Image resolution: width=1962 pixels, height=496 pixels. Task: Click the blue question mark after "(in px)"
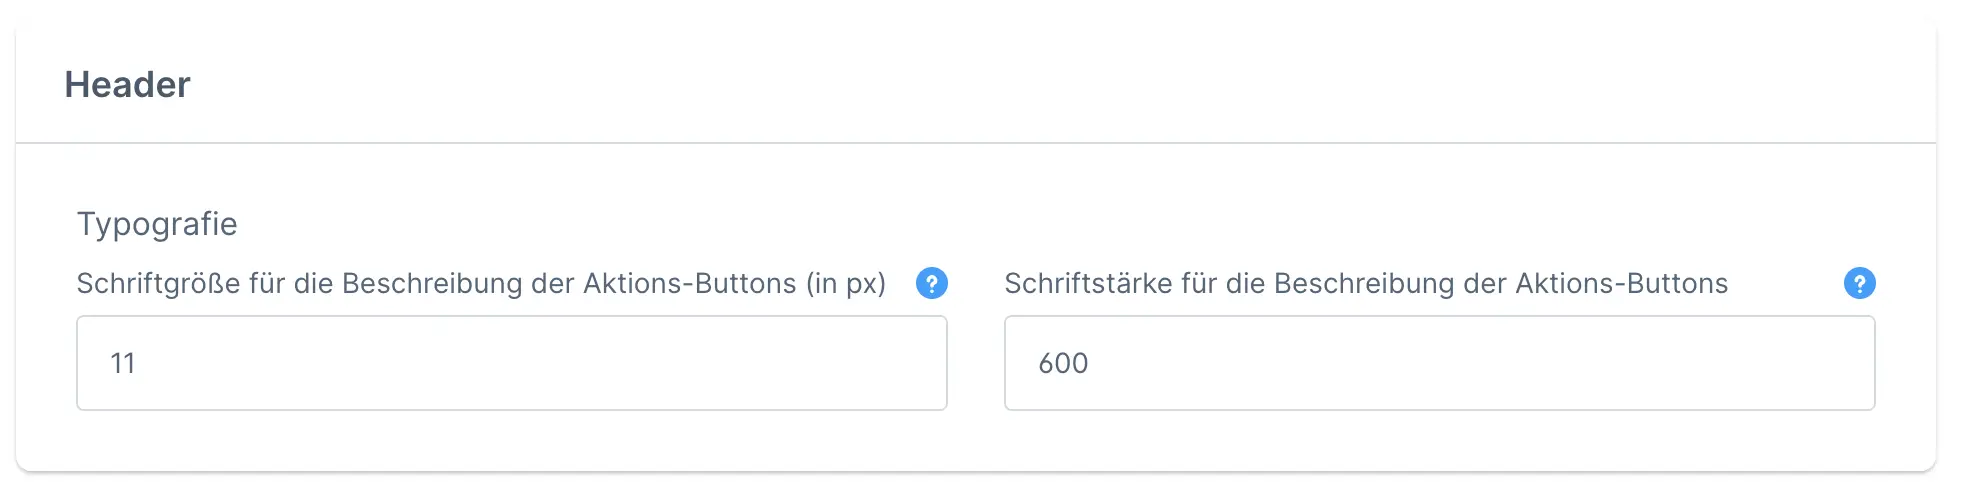tap(931, 284)
